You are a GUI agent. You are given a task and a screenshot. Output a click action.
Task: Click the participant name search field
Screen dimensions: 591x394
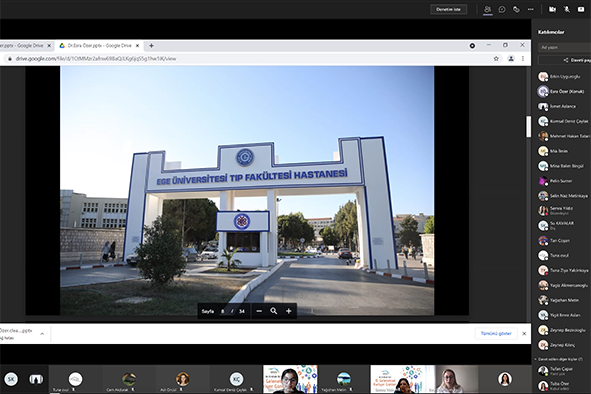(564, 47)
